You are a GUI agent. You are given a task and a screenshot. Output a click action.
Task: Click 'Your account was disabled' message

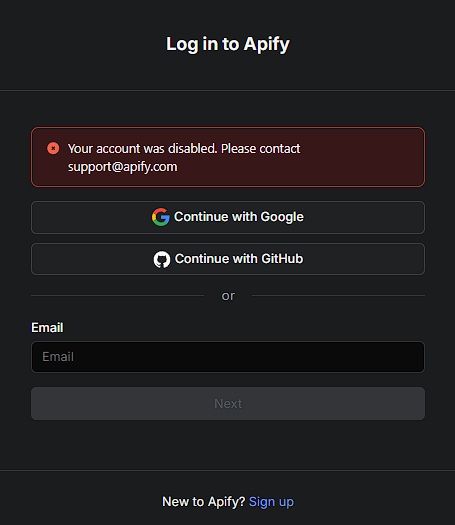[x=142, y=148]
